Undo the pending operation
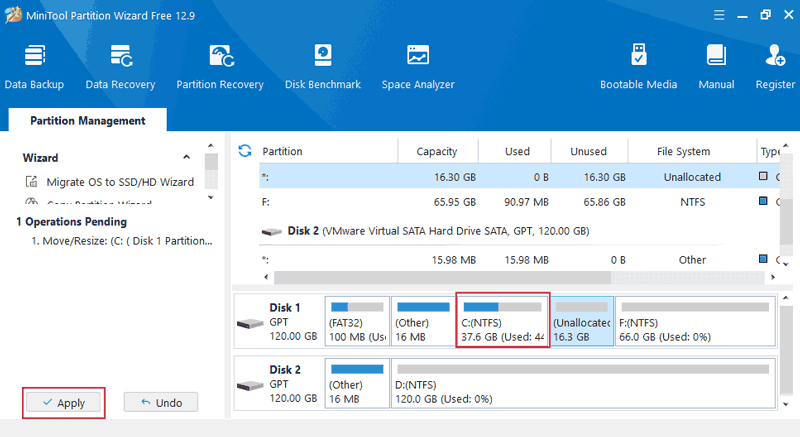This screenshot has width=800, height=437. [x=160, y=403]
